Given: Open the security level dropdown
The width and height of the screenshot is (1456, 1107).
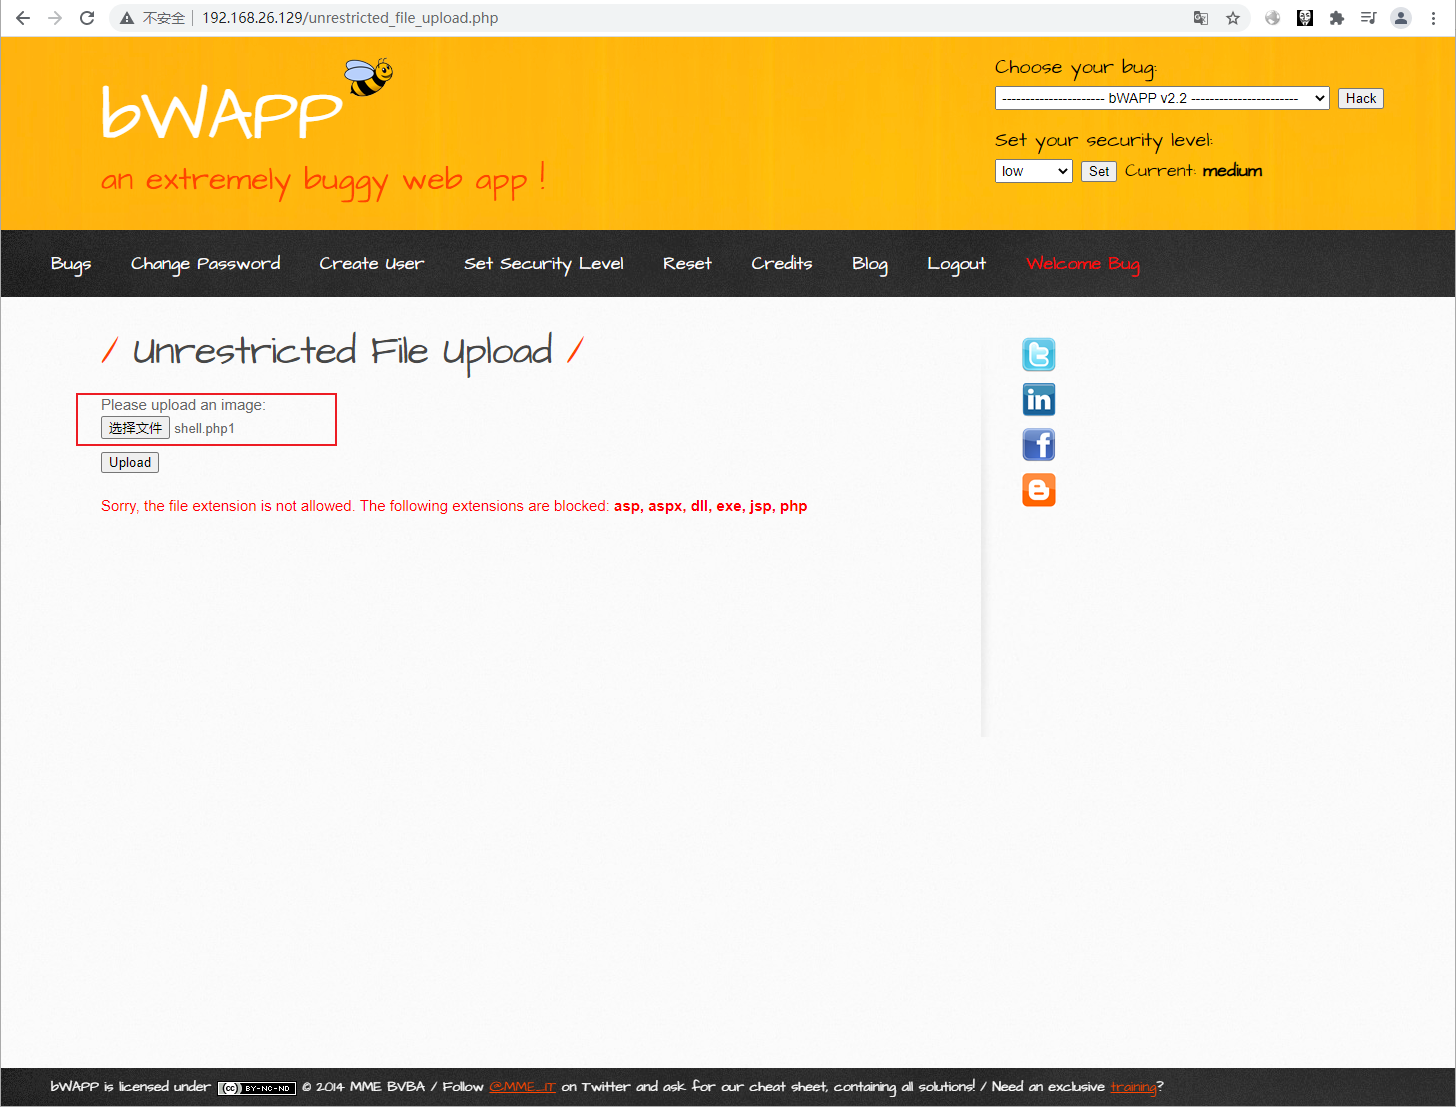Looking at the screenshot, I should pos(1034,171).
